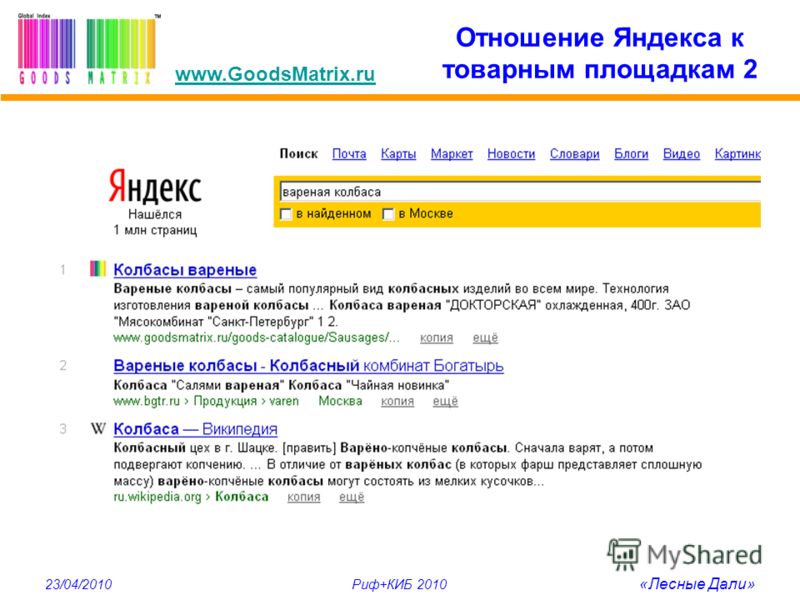Screen dimensions: 800x600
Task: Click the "Москва" region label in the bgtr result
Action: click(x=340, y=401)
